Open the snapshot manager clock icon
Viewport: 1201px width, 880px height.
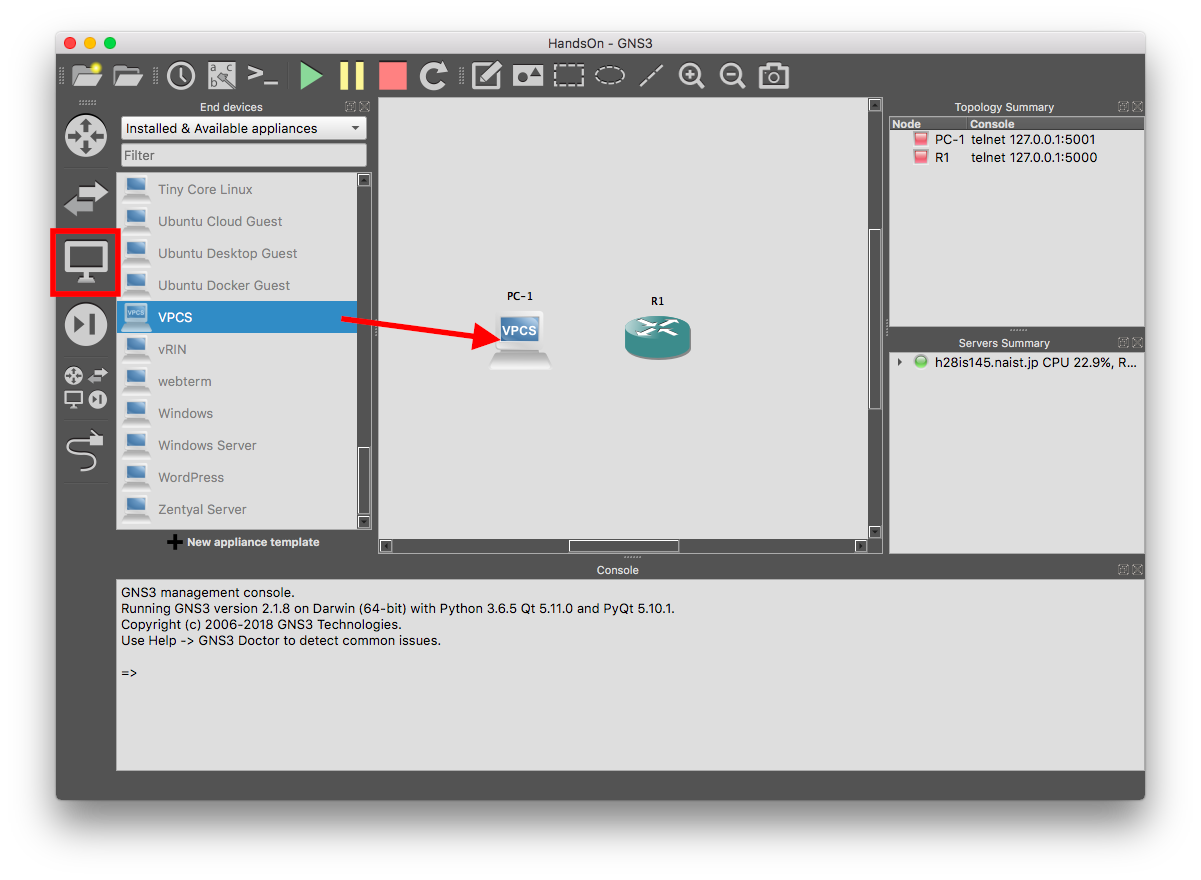(181, 76)
